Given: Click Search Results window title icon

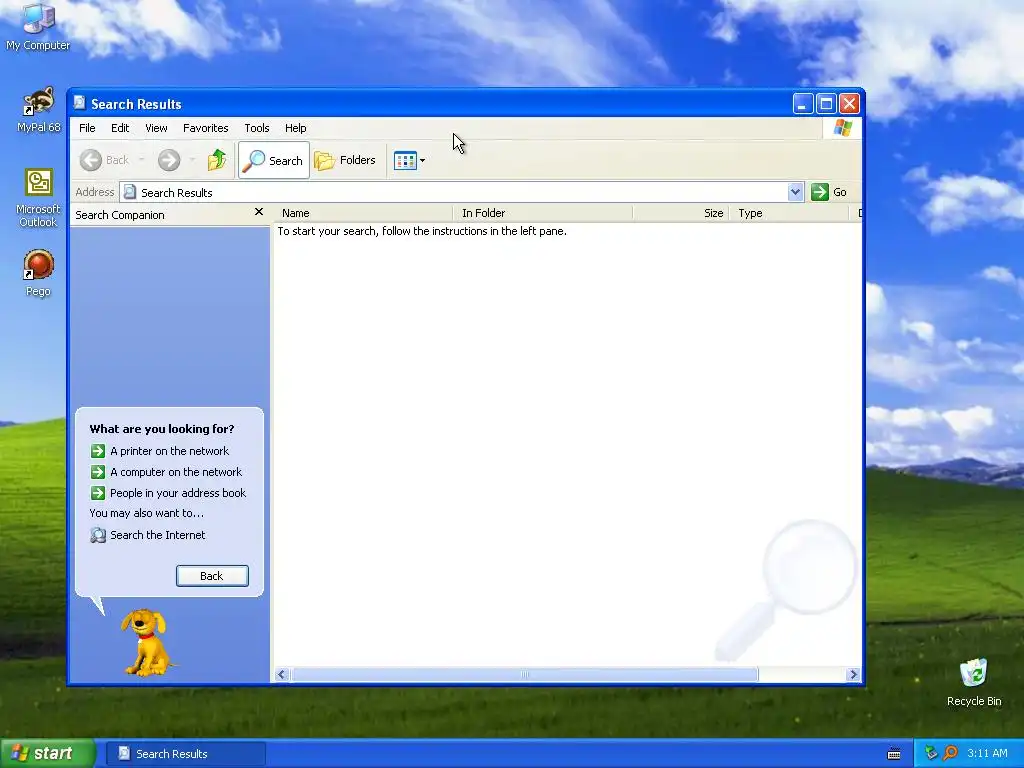Looking at the screenshot, I should (x=80, y=103).
